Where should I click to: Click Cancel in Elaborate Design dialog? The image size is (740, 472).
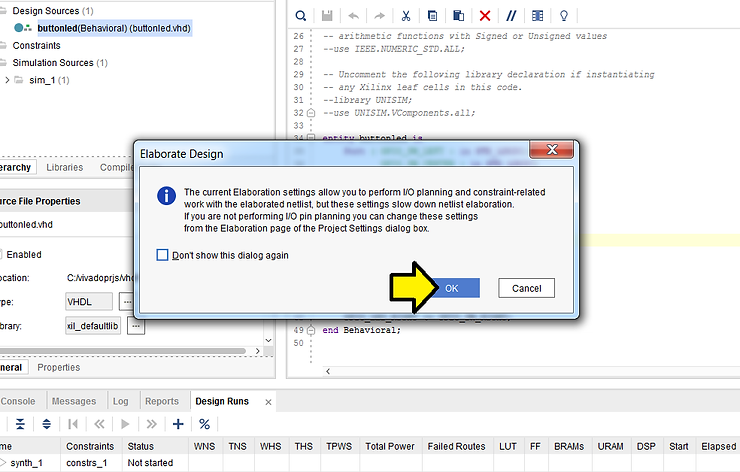tap(526, 288)
